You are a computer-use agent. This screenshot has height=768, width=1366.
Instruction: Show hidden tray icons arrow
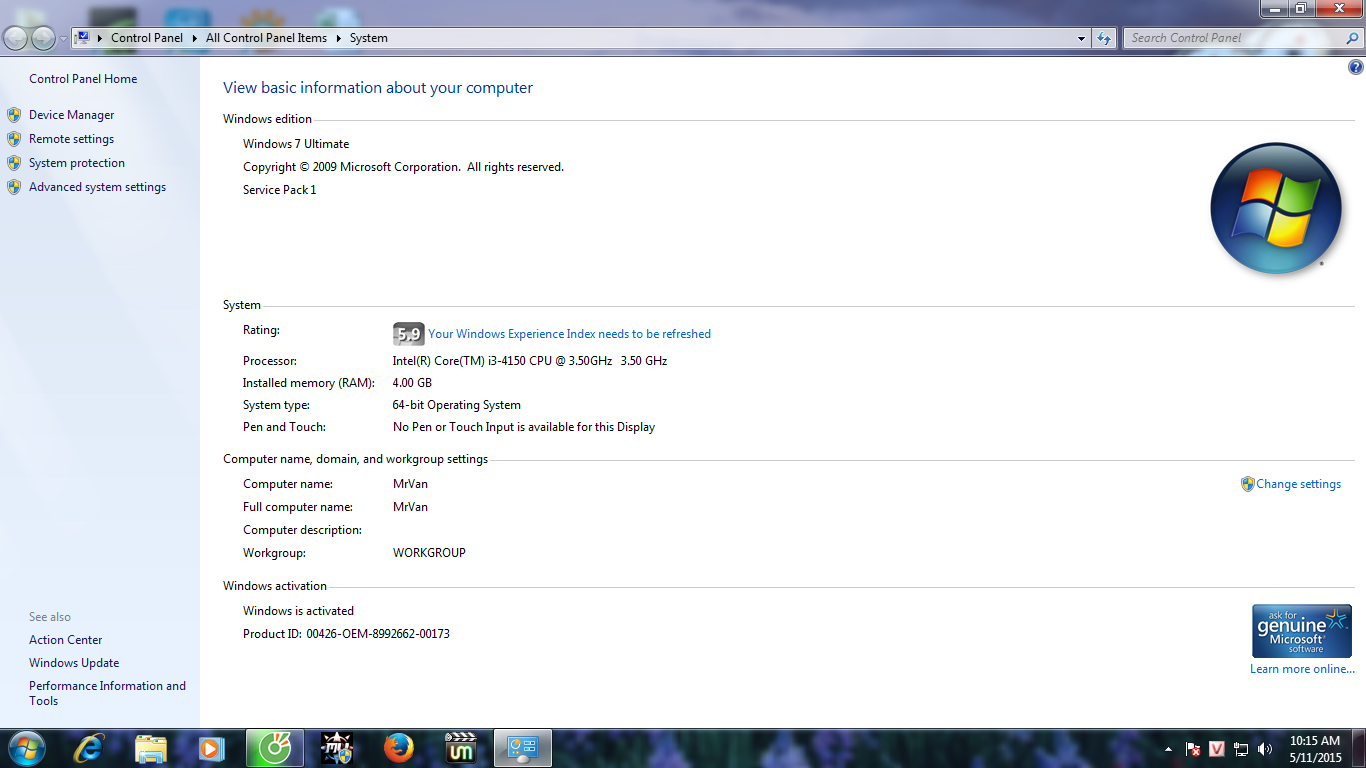pyautogui.click(x=1168, y=749)
